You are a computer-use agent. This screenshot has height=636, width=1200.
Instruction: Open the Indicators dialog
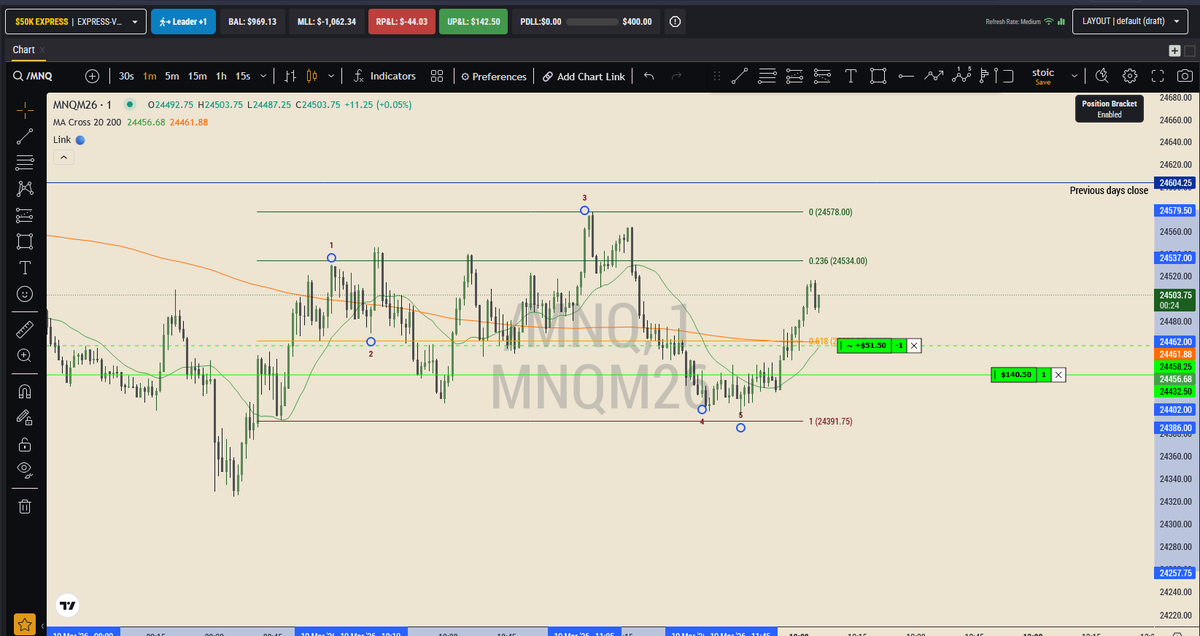pos(384,76)
